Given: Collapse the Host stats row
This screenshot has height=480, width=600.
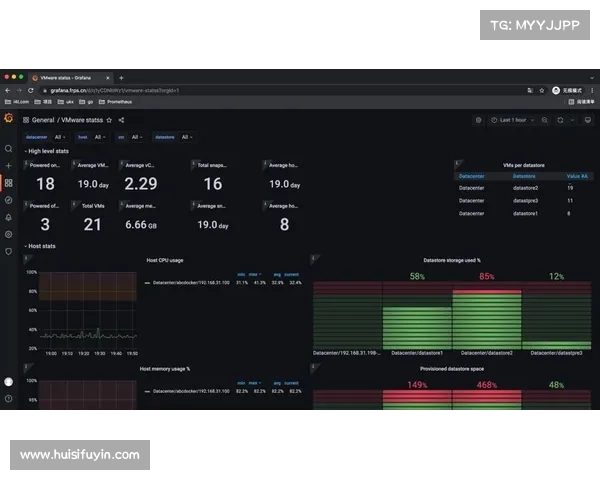Looking at the screenshot, I should [40, 246].
